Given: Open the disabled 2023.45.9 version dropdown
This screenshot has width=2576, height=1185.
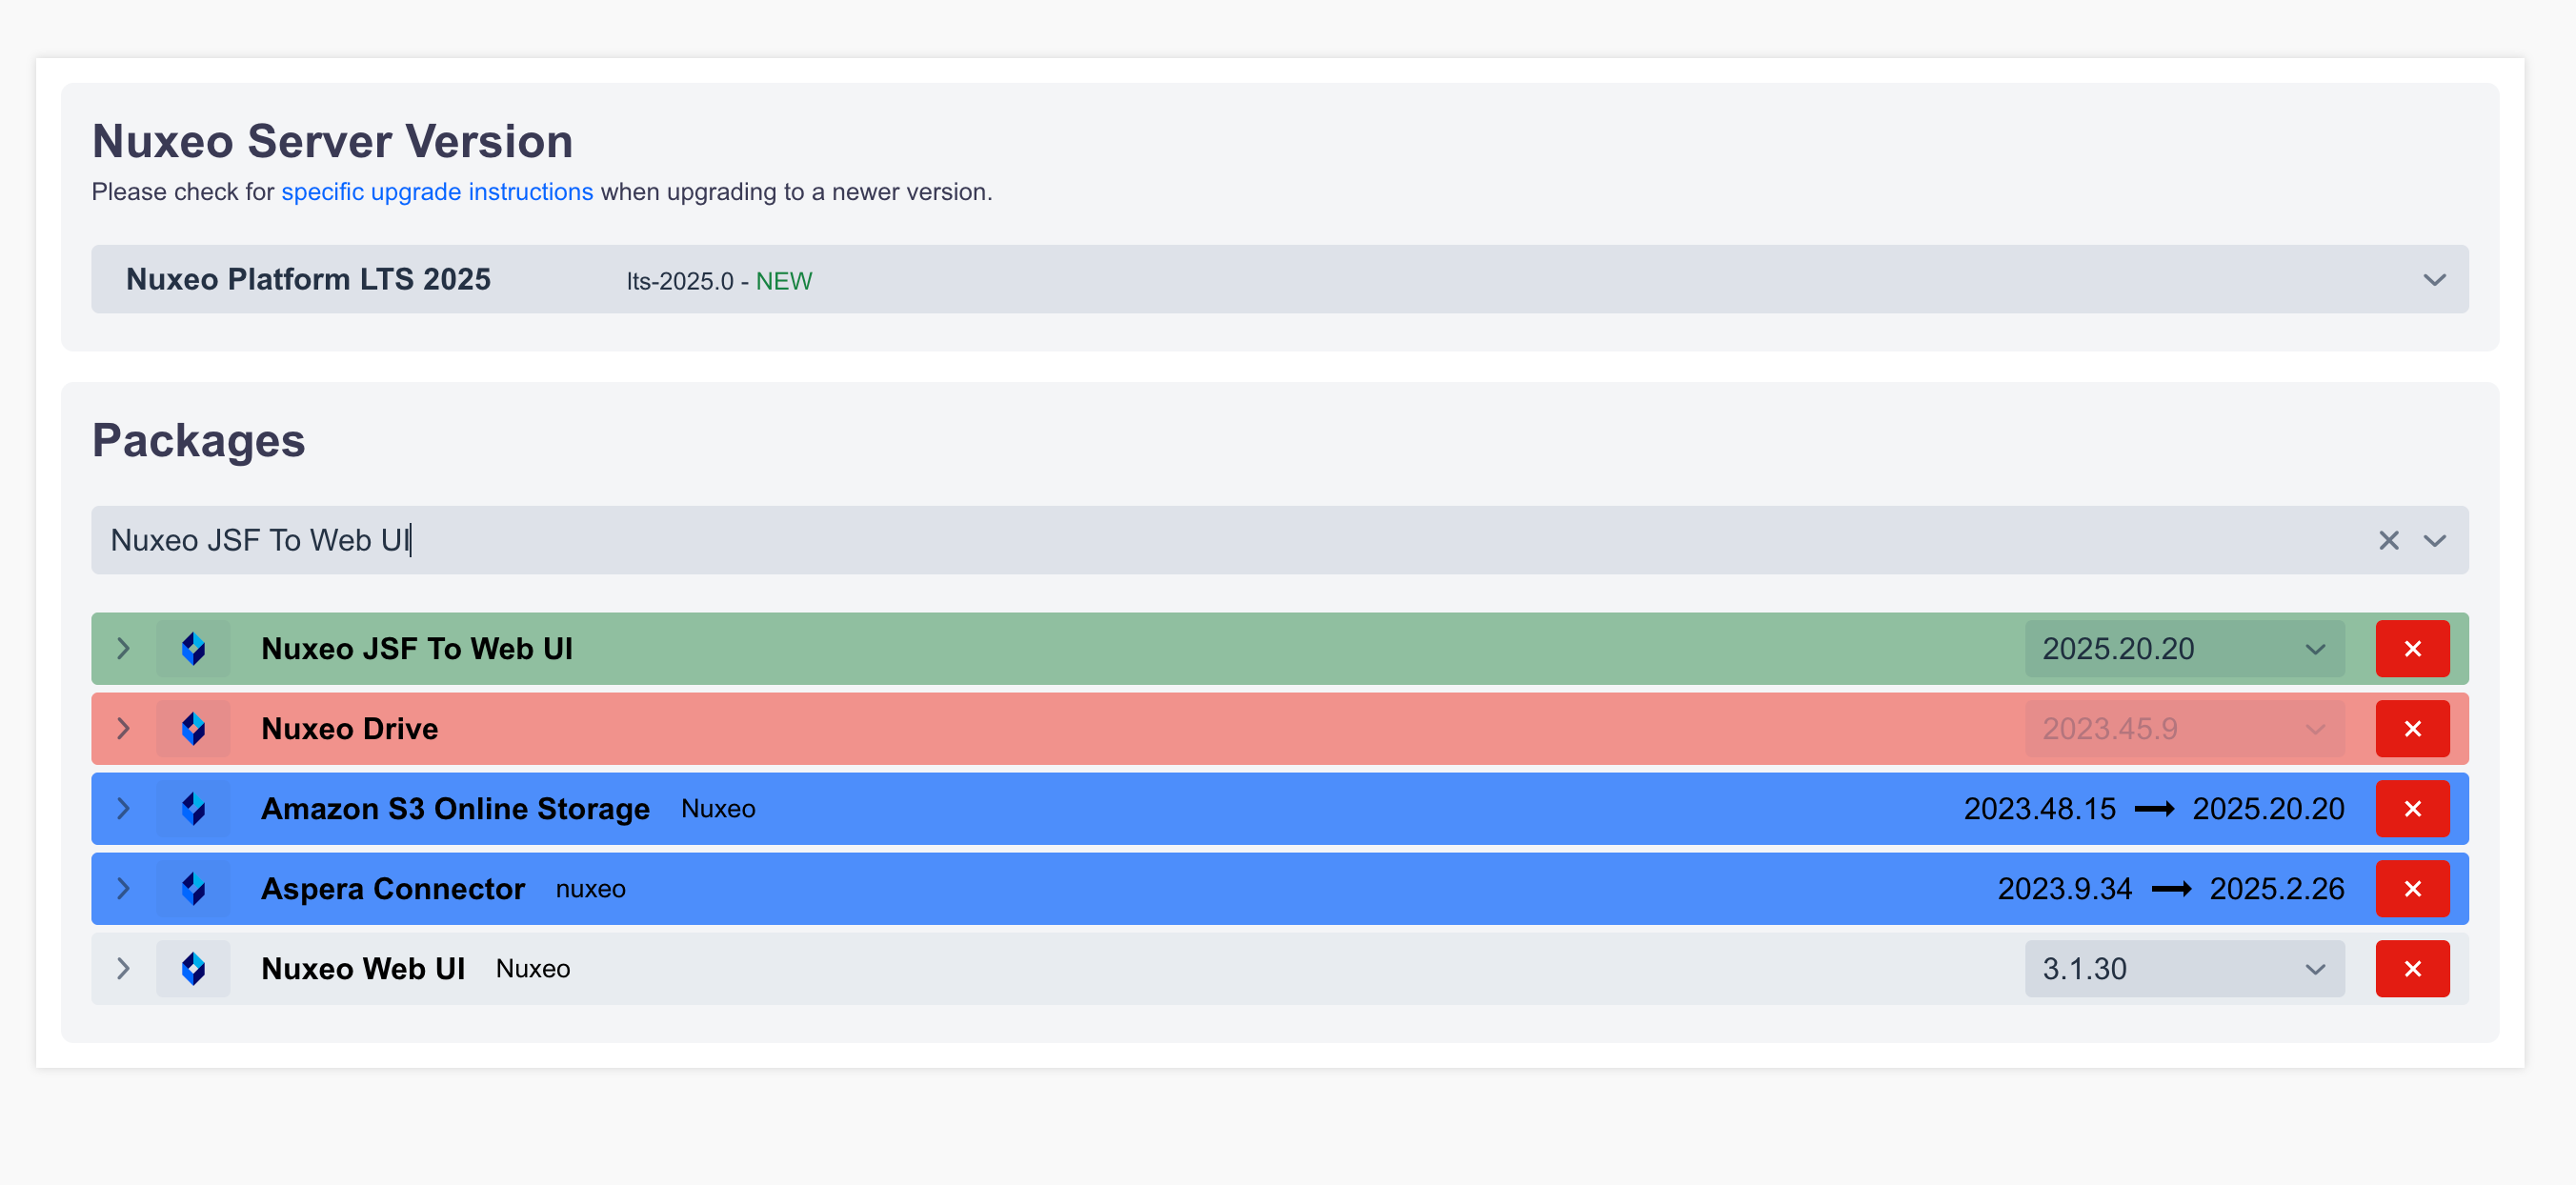Looking at the screenshot, I should pos(2184,728).
